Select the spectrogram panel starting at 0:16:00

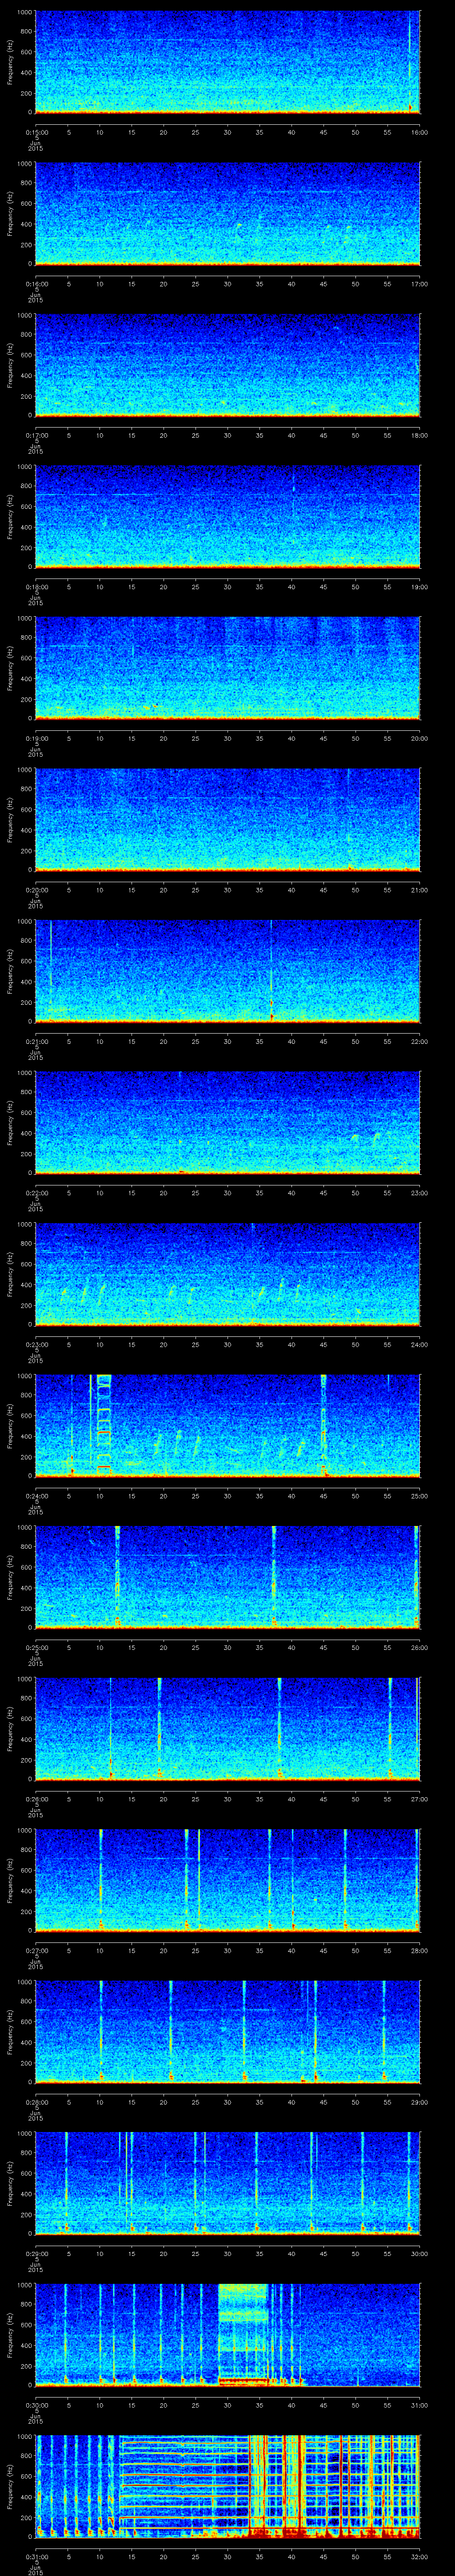227,213
